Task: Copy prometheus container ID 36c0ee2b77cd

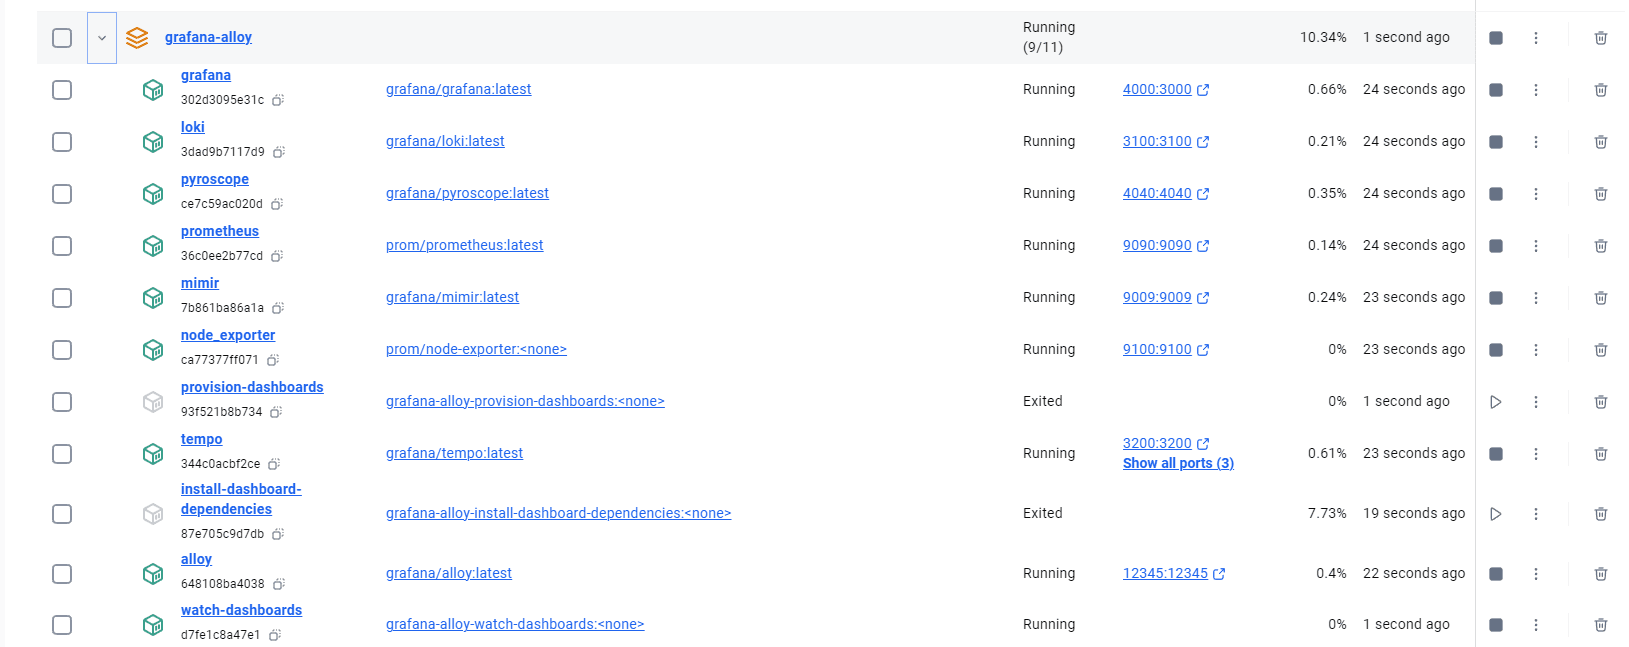Action: click(277, 256)
